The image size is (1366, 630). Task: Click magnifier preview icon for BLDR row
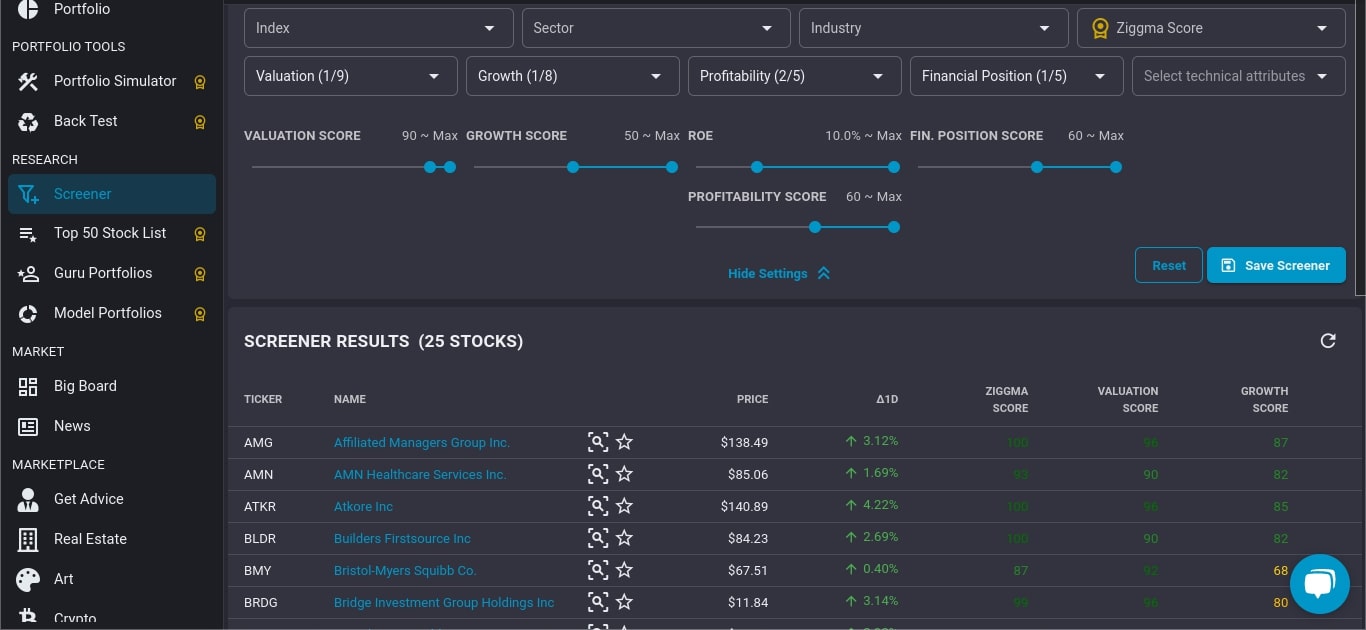click(x=597, y=538)
